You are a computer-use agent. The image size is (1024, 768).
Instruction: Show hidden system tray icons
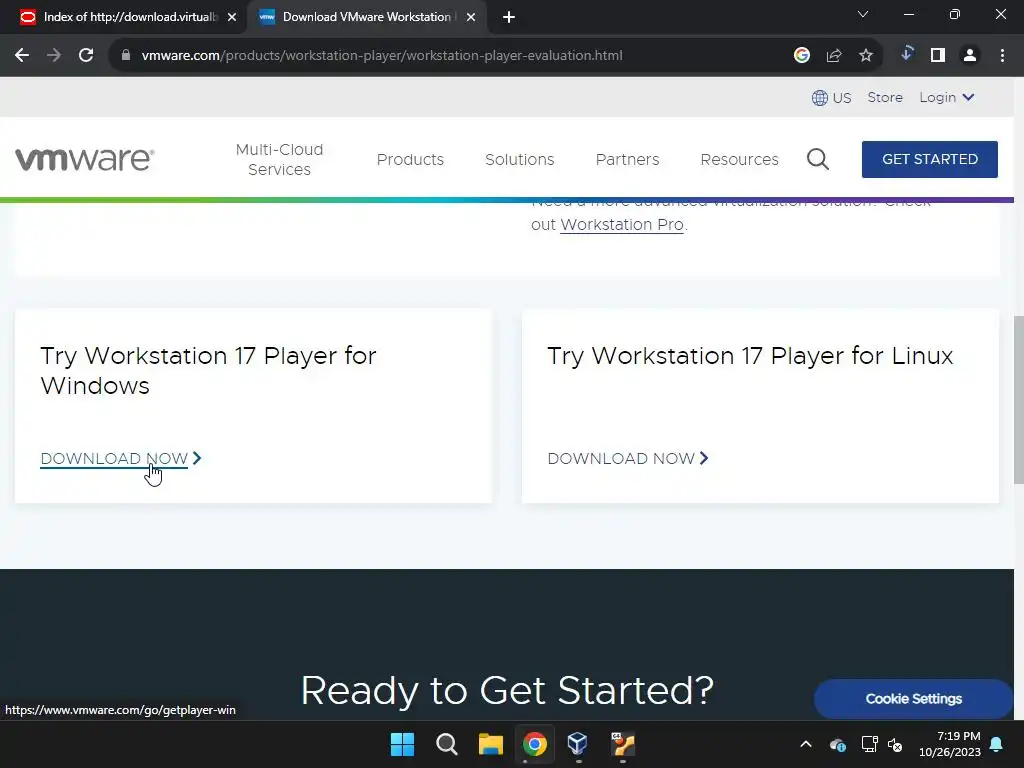pyautogui.click(x=806, y=744)
